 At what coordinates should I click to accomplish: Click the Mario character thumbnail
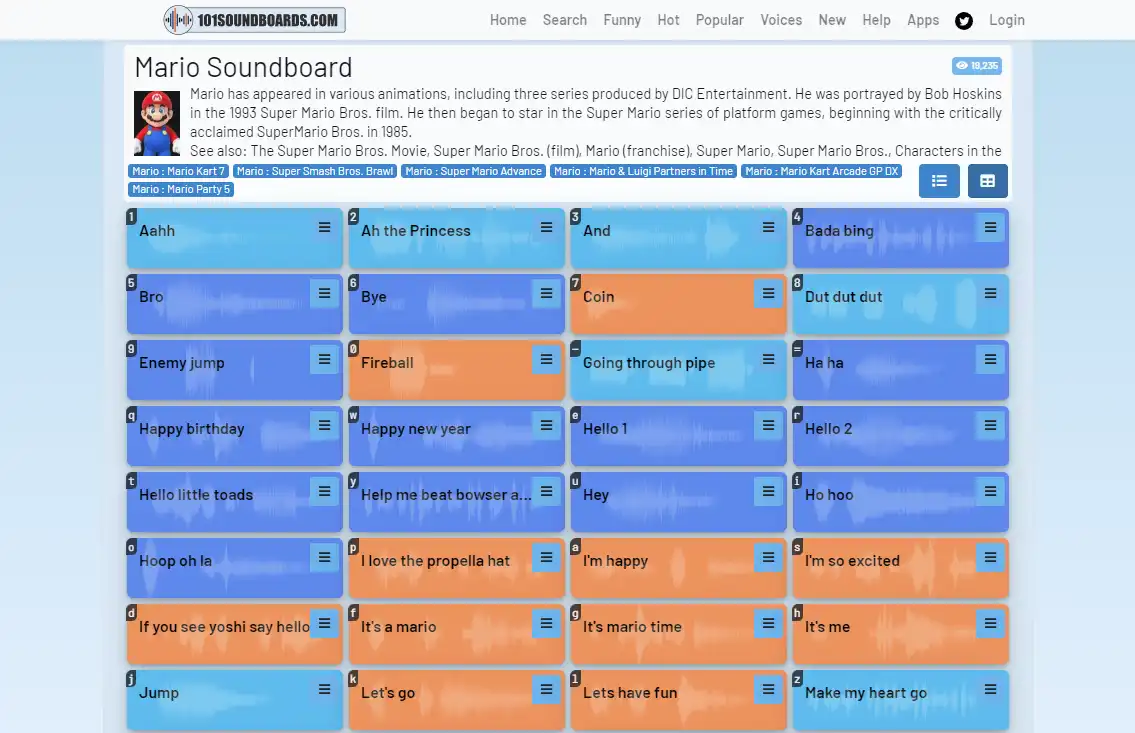(157, 123)
